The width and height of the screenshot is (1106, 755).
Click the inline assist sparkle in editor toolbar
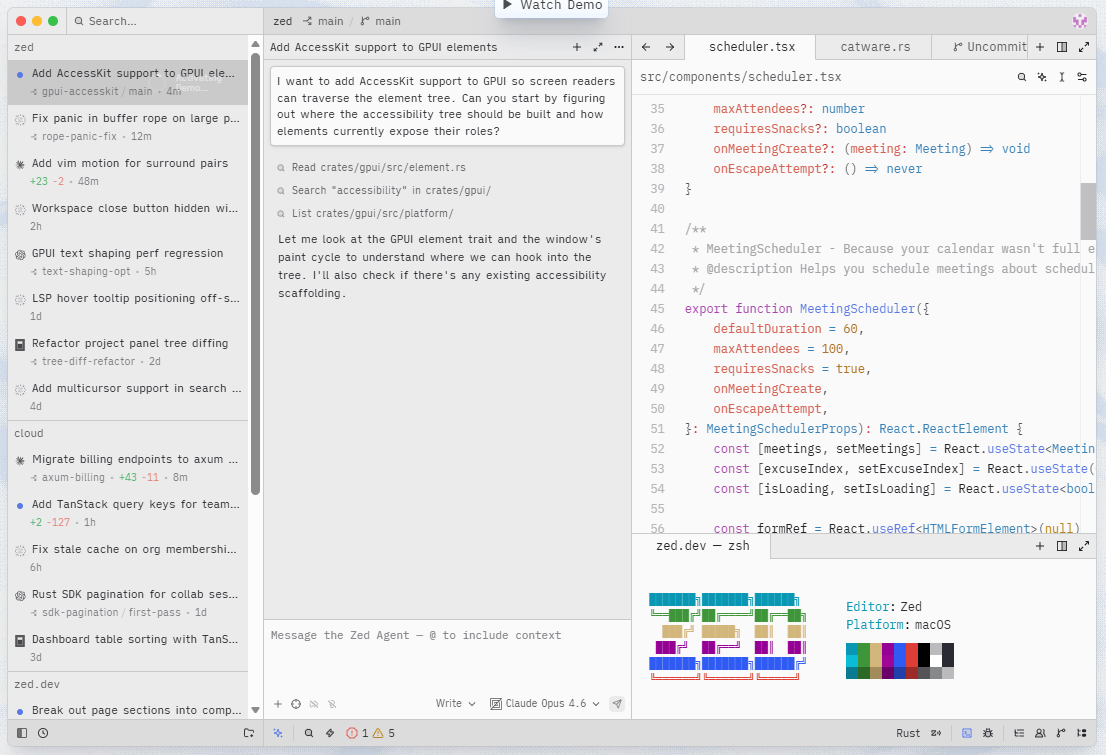point(1042,77)
